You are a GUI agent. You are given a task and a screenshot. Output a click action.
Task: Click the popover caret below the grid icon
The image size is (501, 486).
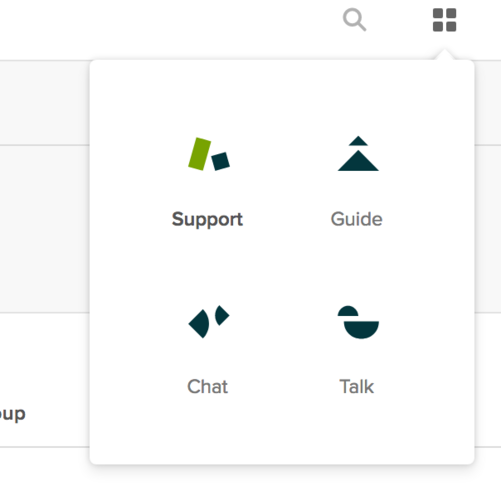pyautogui.click(x=444, y=55)
